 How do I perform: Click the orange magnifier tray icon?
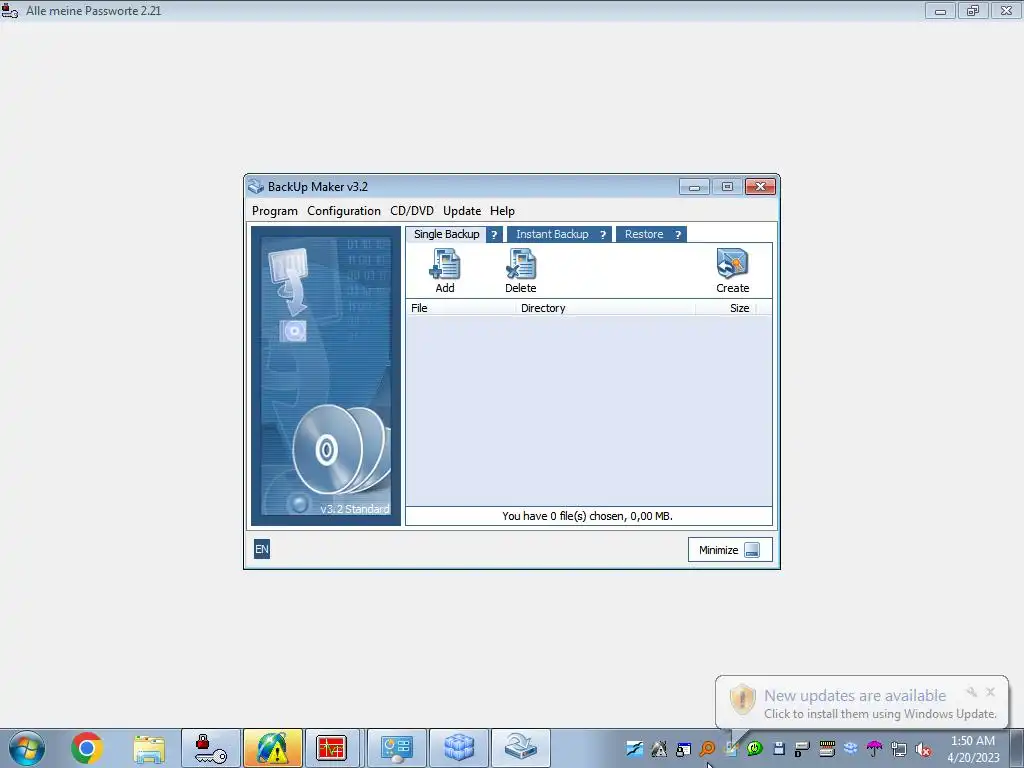pos(707,748)
